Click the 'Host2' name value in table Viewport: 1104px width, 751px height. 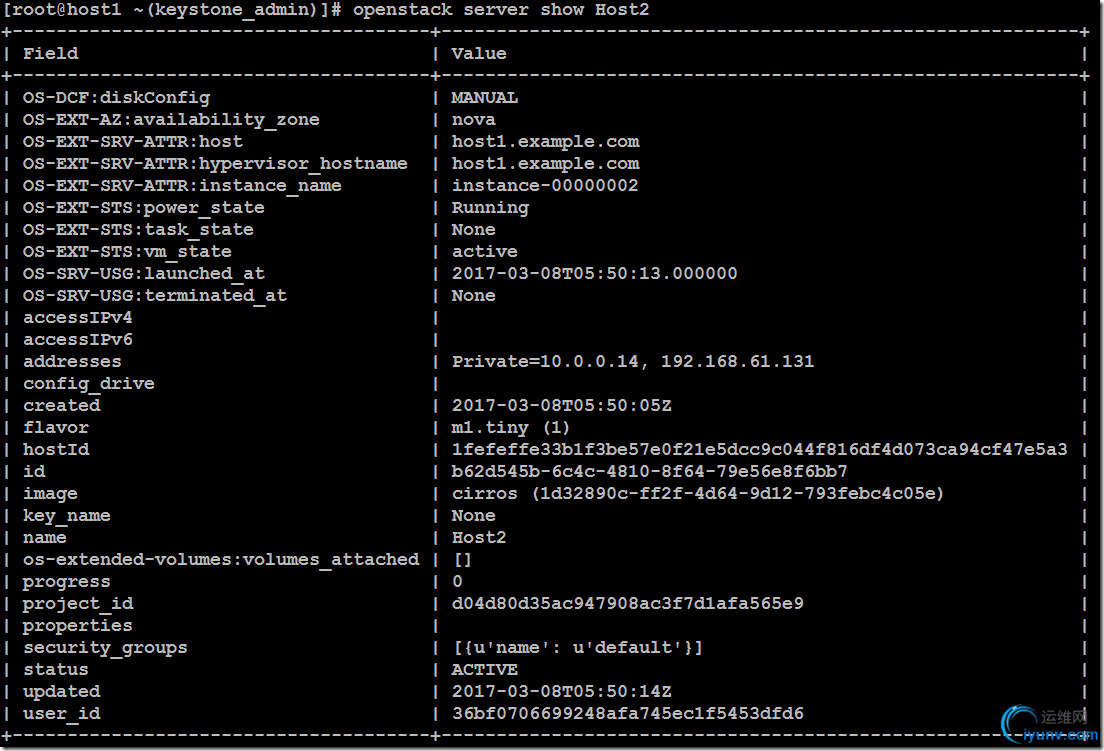pyautogui.click(x=479, y=537)
